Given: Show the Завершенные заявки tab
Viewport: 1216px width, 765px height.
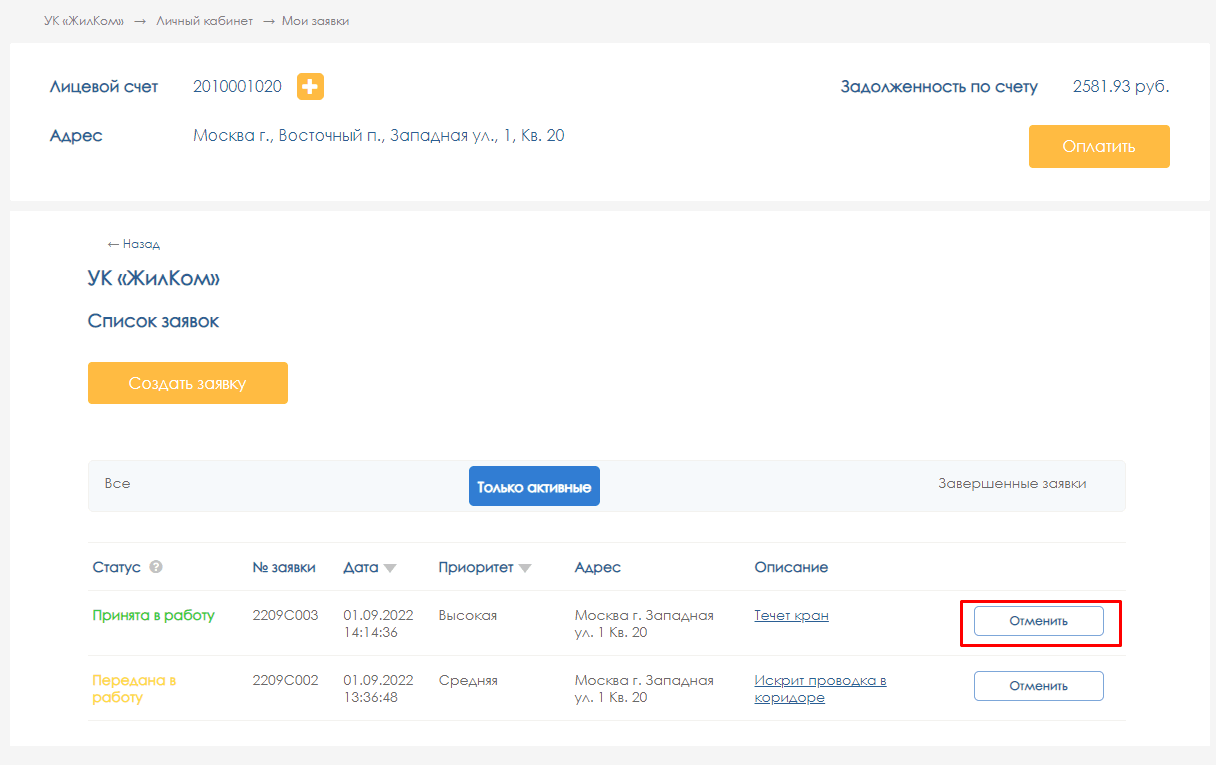Looking at the screenshot, I should 1012,484.
